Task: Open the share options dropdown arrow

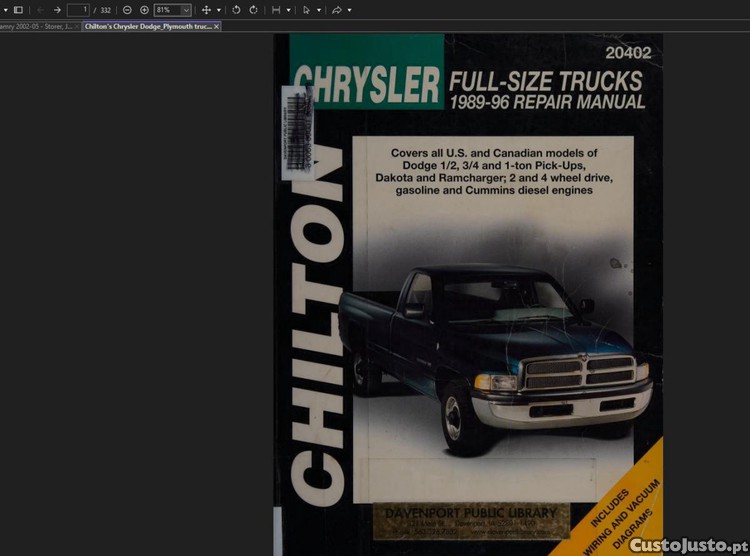Action: pyautogui.click(x=349, y=9)
